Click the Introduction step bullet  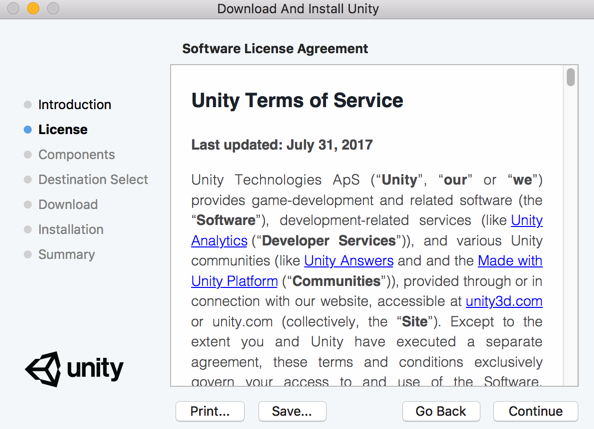[28, 105]
